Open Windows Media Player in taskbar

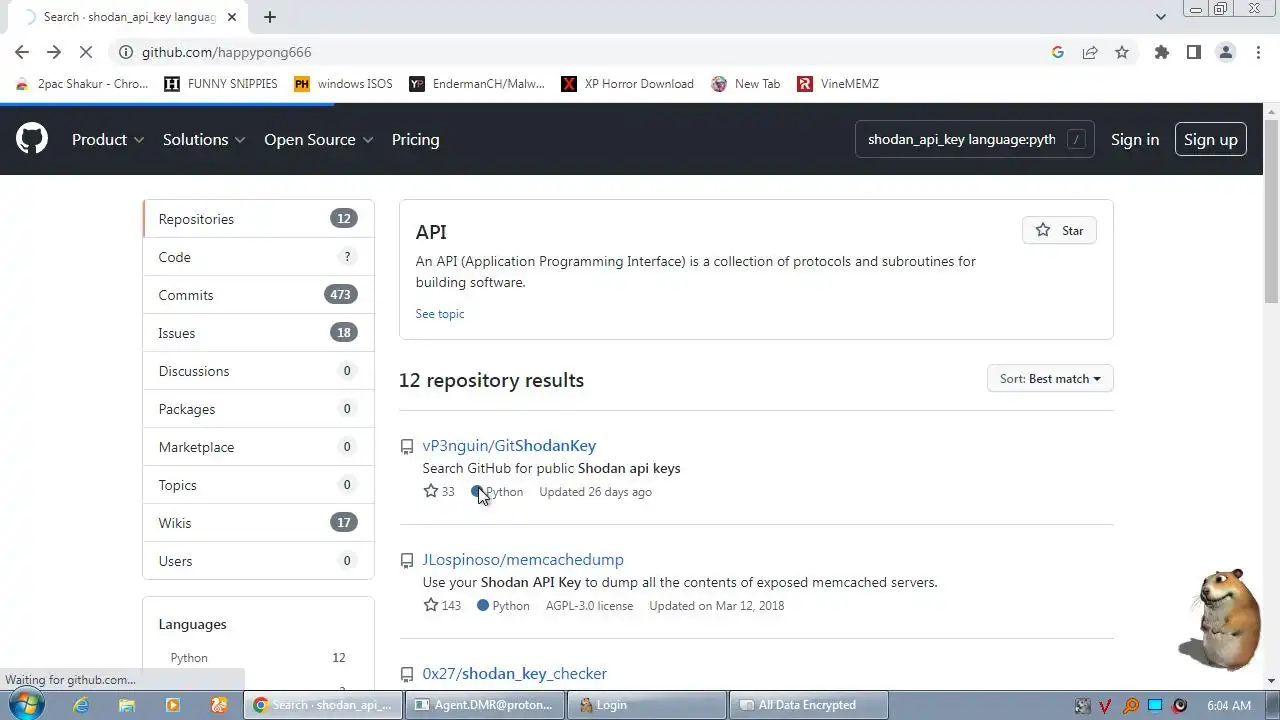click(x=173, y=705)
